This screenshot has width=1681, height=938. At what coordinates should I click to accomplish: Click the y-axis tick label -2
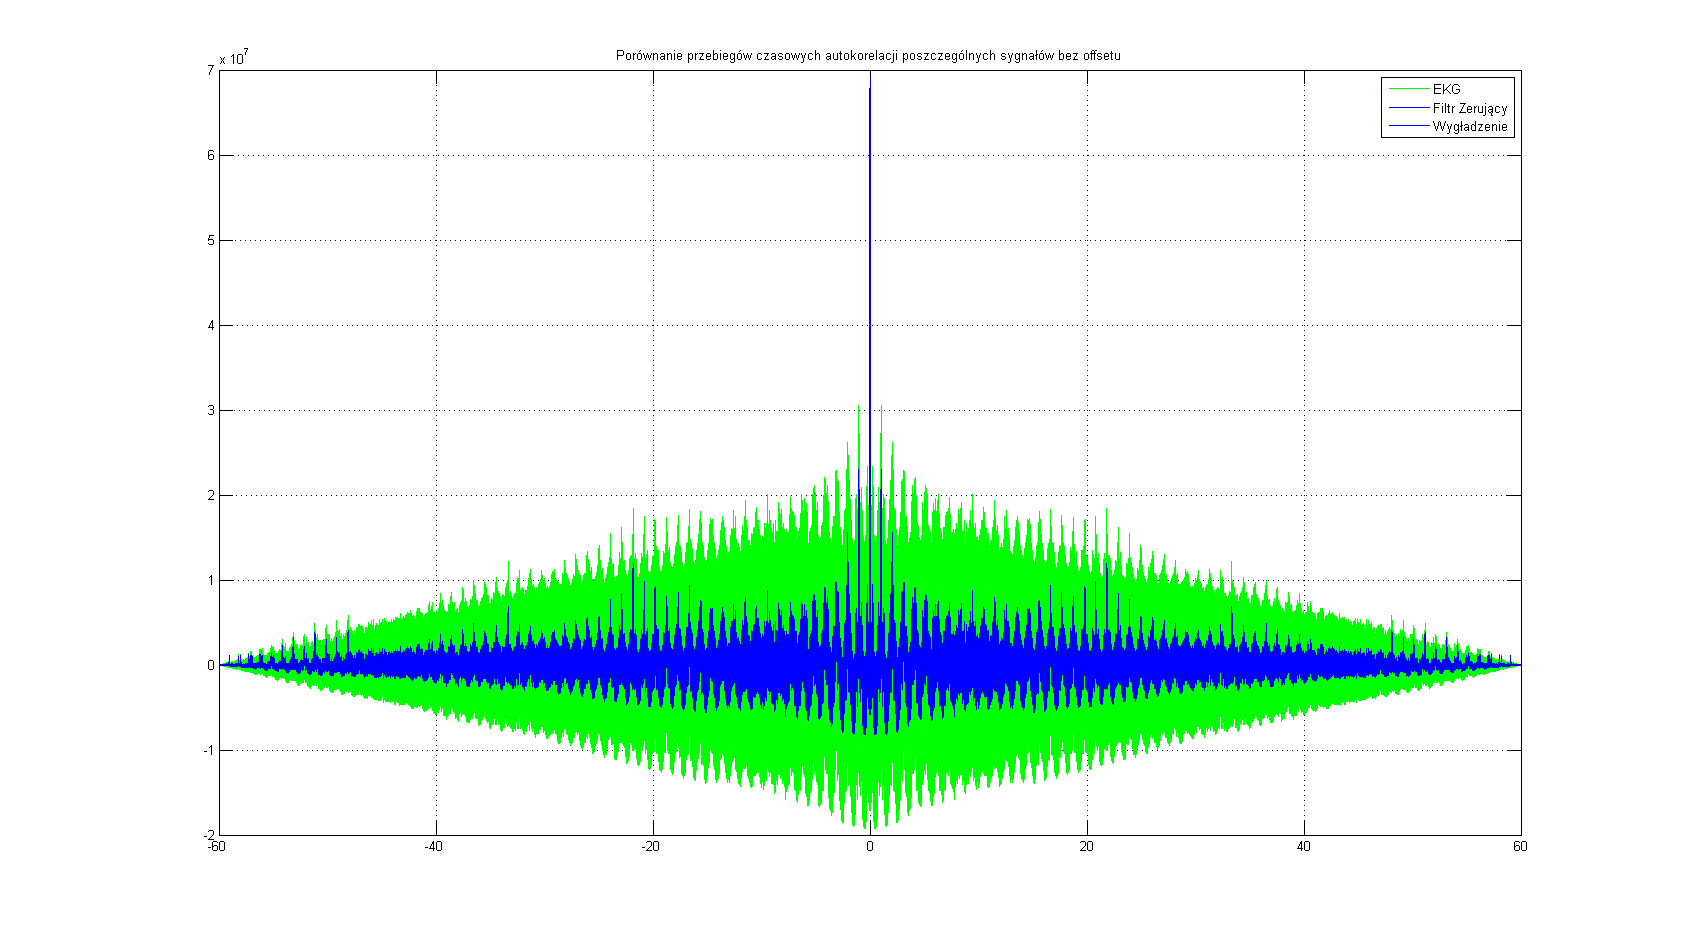[x=208, y=835]
